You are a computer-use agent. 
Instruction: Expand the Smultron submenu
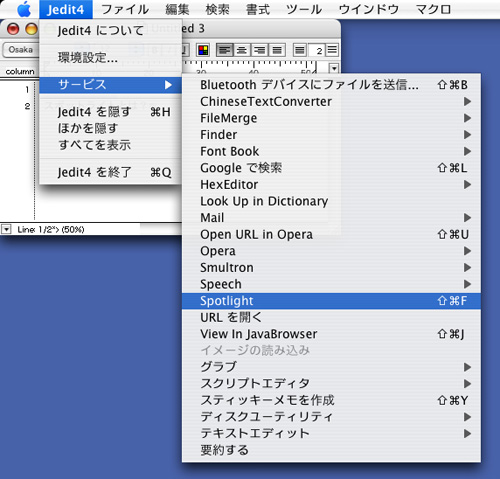(331, 268)
